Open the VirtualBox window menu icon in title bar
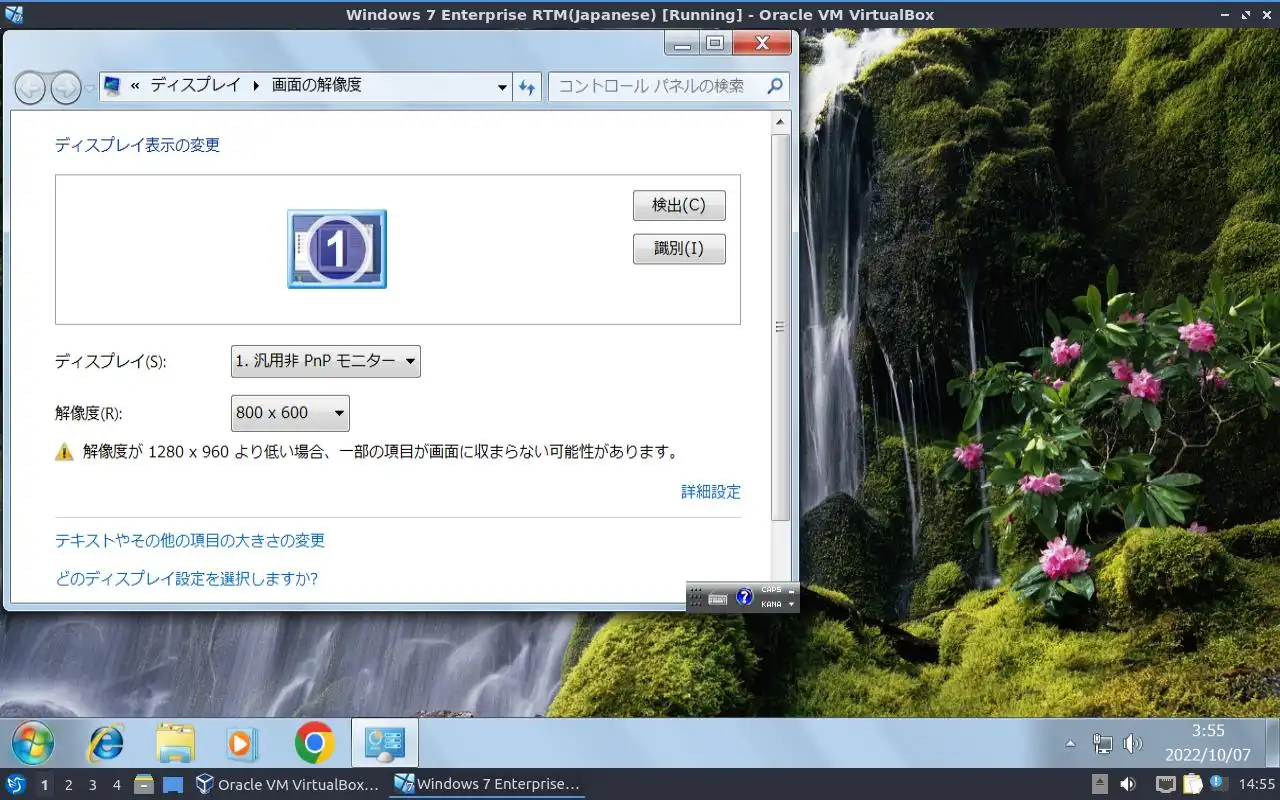 (13, 15)
